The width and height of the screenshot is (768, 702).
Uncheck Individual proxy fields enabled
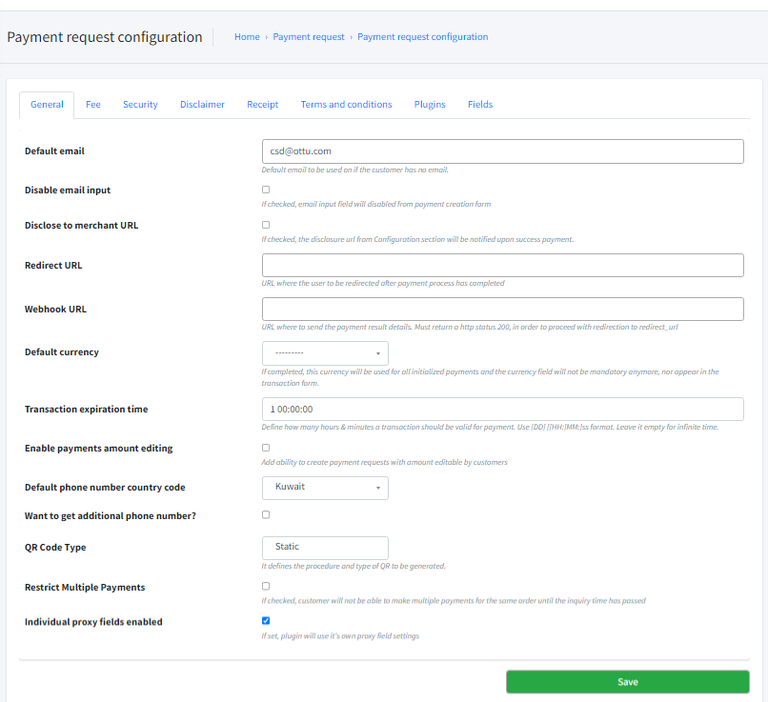tap(266, 621)
